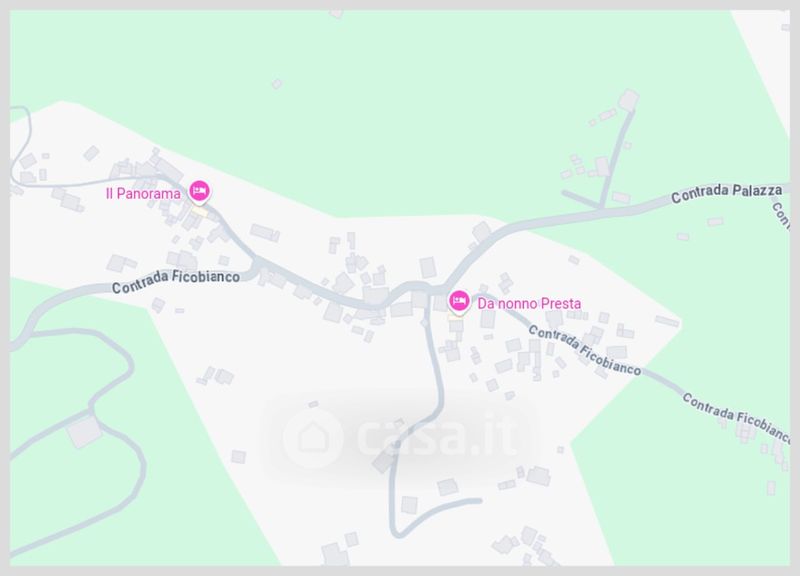The height and width of the screenshot is (576, 800).
Task: Click the junction where Contrada Ficobianco meets the Il Panorama road
Action: [x=257, y=265]
